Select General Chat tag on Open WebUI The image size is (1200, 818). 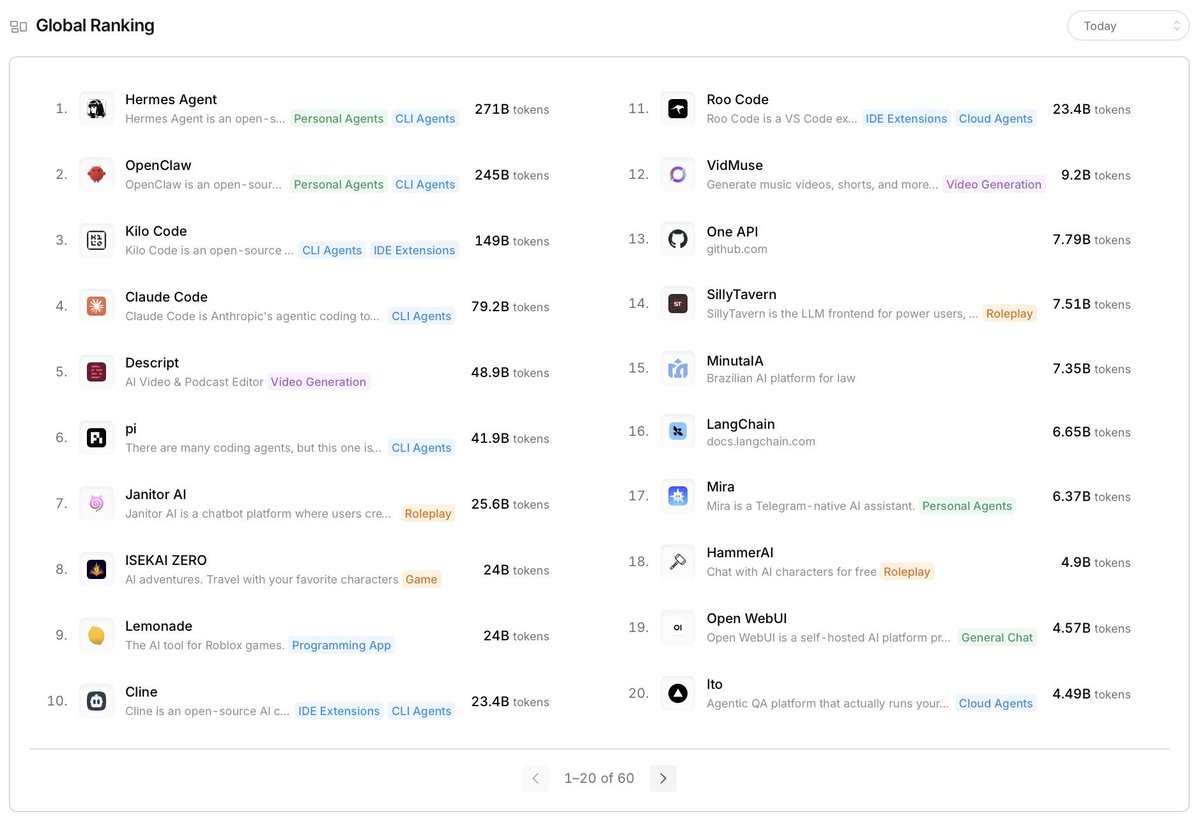pos(997,637)
